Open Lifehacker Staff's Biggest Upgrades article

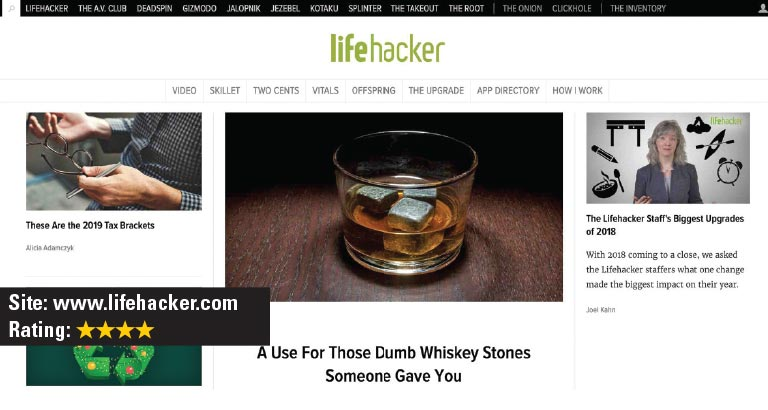[665, 225]
